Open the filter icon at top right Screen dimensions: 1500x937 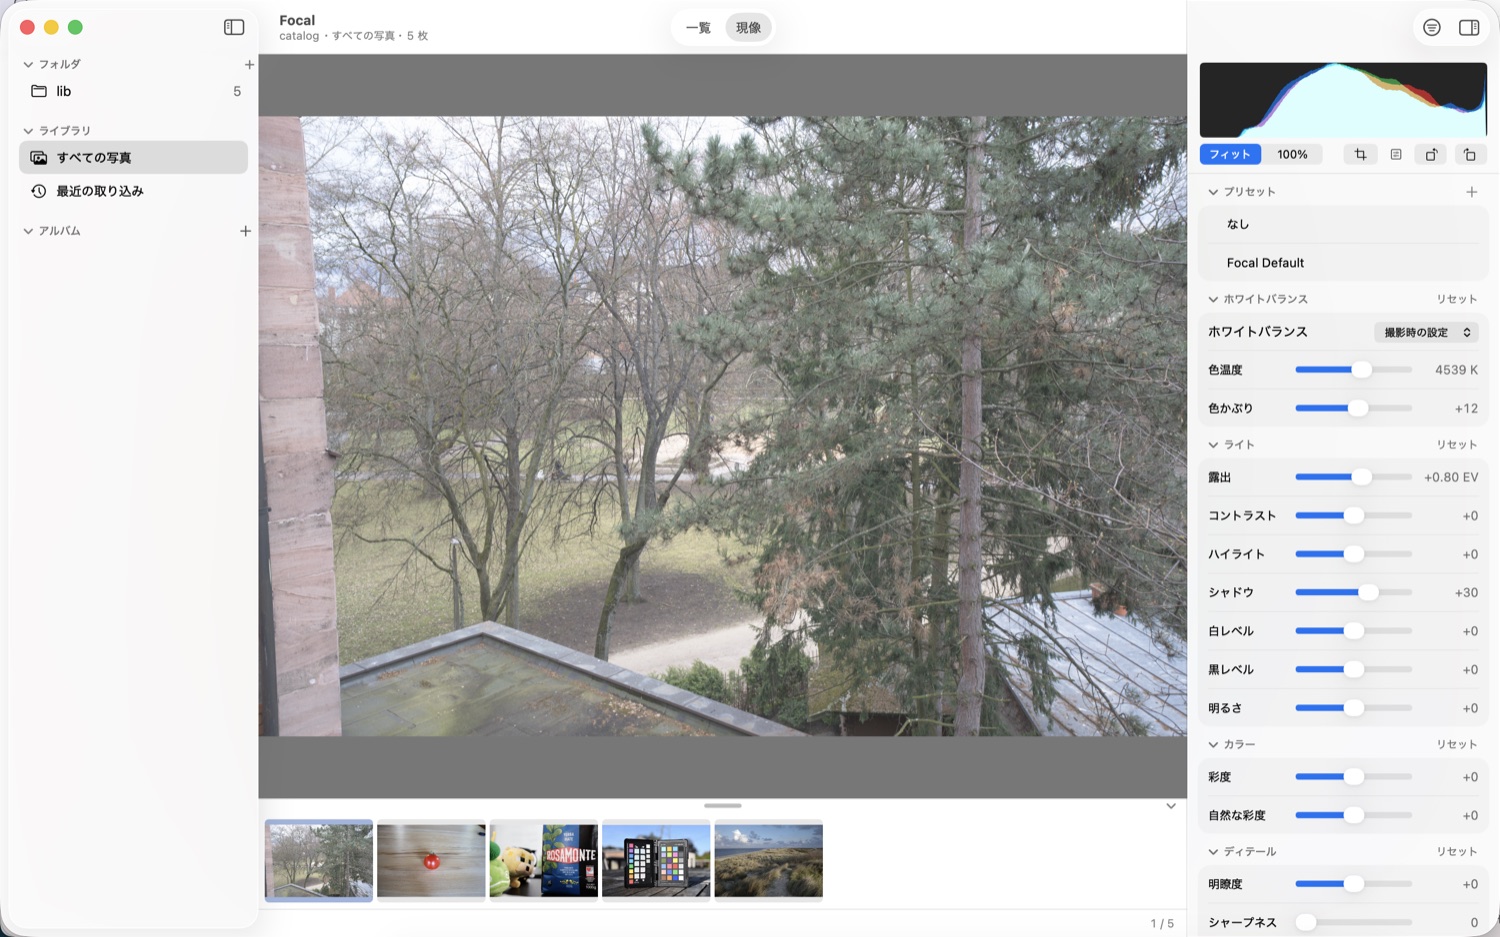tap(1432, 28)
